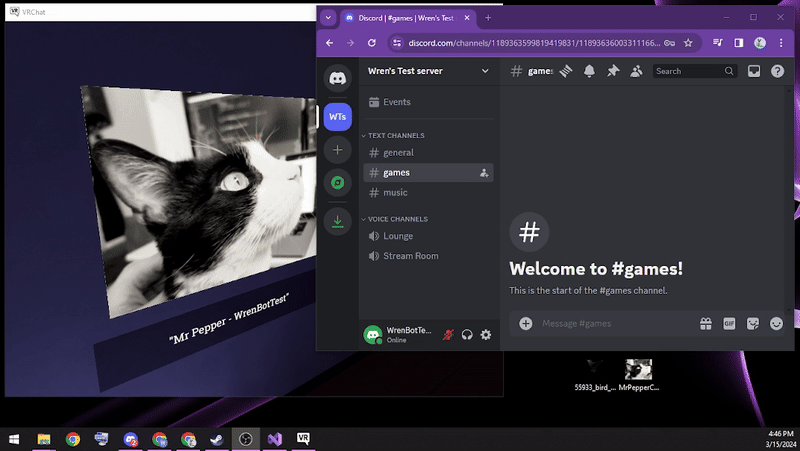800x451 pixels.
Task: Open File Explorer from the taskbar
Action: (44, 439)
